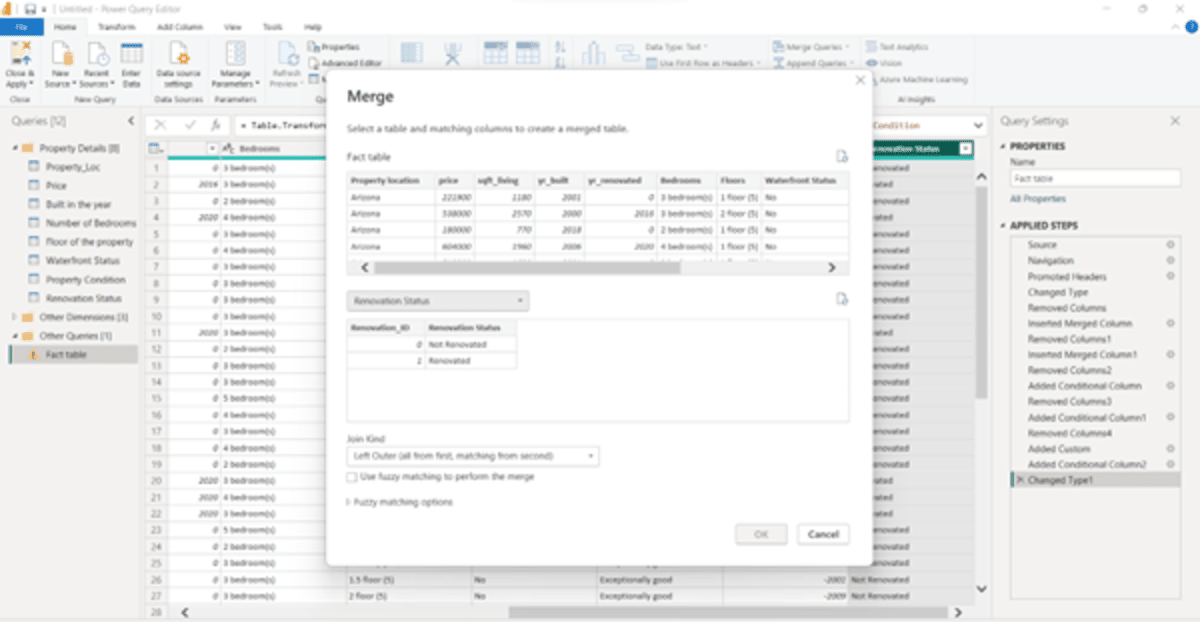Open Data source settings icon
Image resolution: width=1200 pixels, height=622 pixels.
[179, 56]
